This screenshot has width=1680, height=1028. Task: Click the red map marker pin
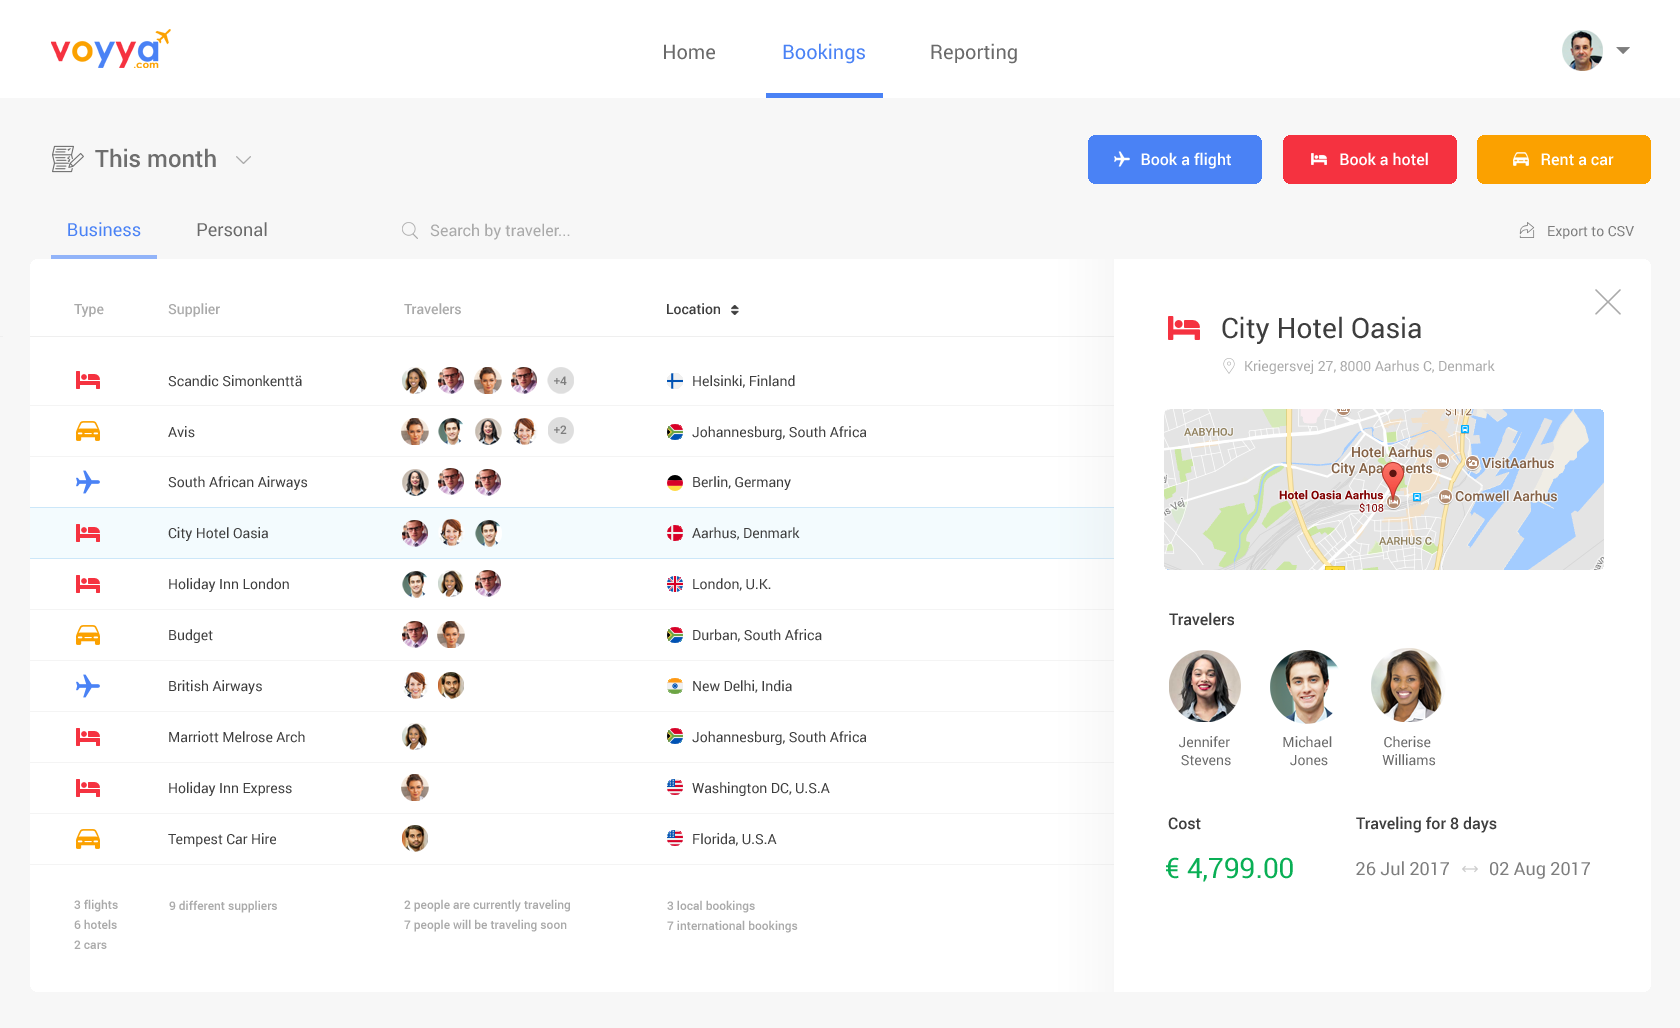(x=1392, y=480)
